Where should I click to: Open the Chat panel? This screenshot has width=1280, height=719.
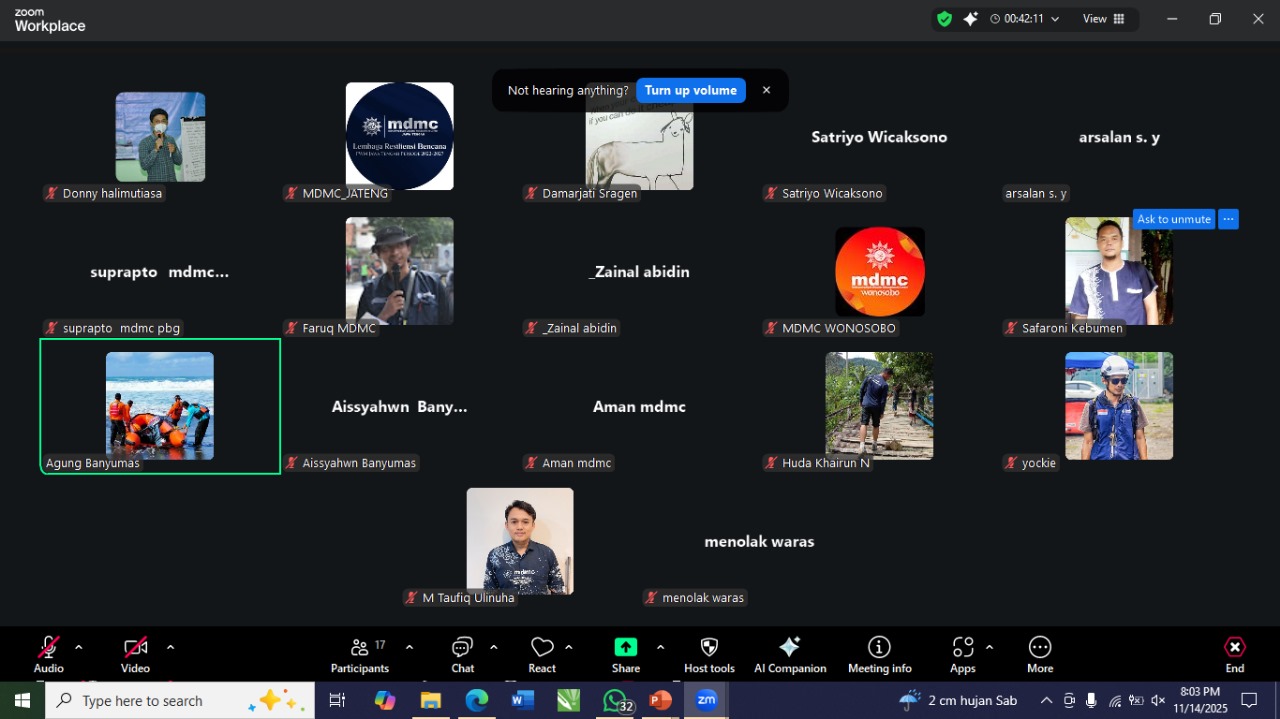(462, 654)
